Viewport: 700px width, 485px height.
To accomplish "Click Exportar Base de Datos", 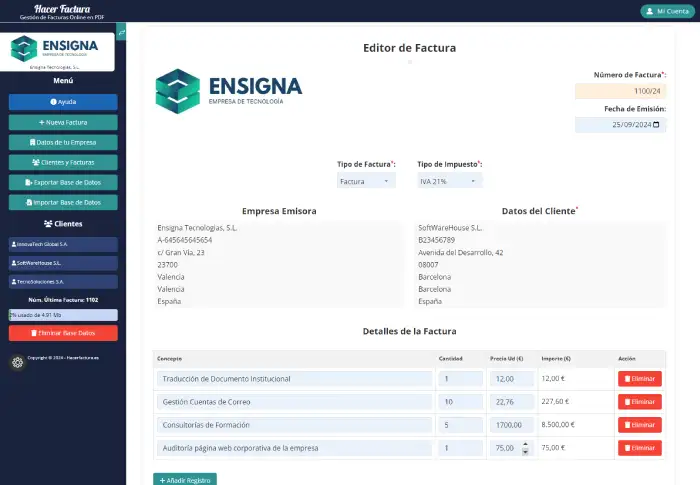I will (x=63, y=182).
